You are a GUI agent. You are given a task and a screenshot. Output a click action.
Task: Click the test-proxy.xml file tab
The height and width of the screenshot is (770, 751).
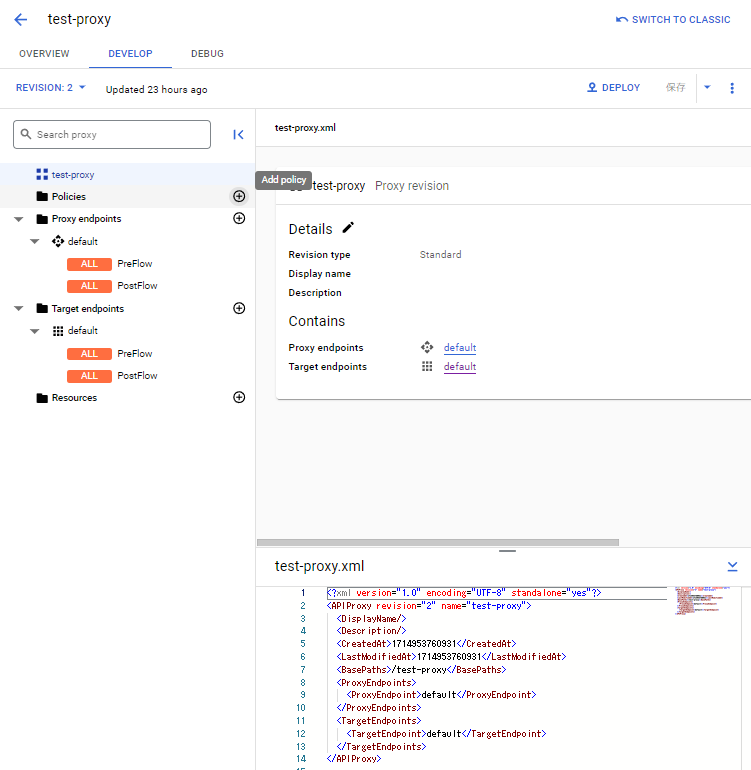305,128
